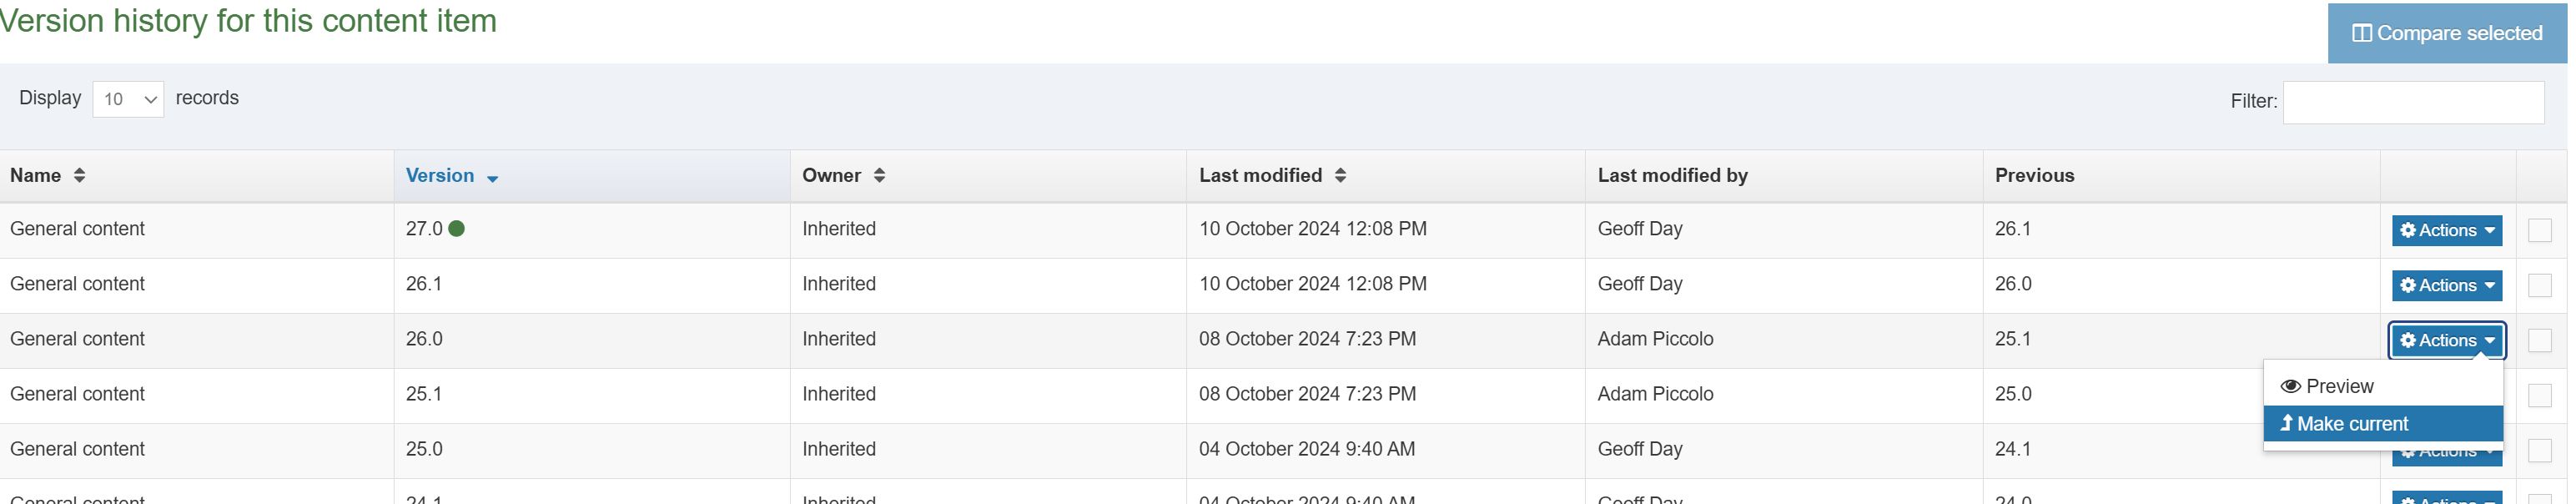2576x504 pixels.
Task: Sort table by Name column arrows
Action: coord(79,175)
